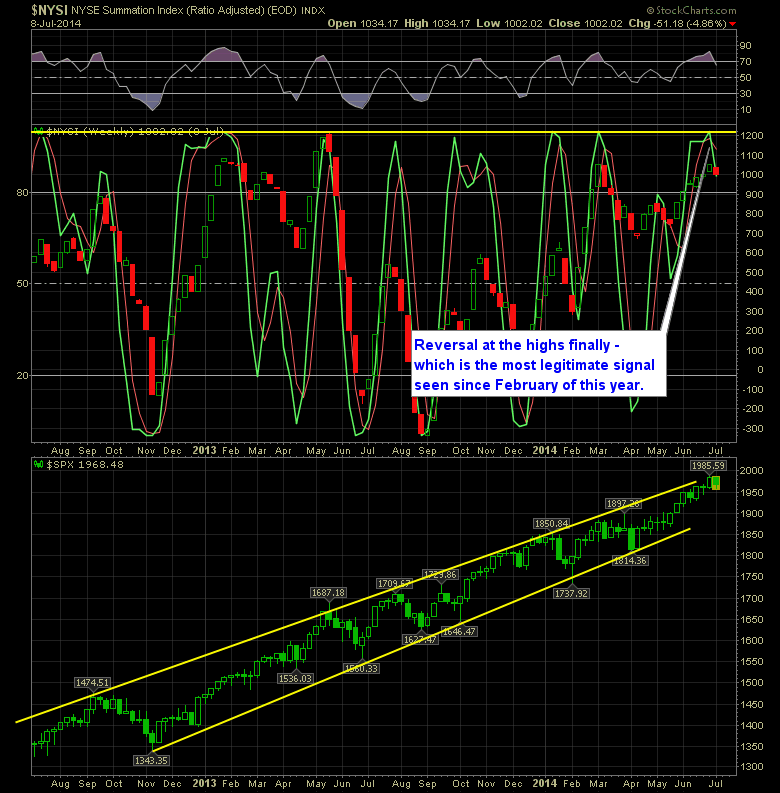Click the $NYSI ticker symbol heading

click(x=49, y=10)
